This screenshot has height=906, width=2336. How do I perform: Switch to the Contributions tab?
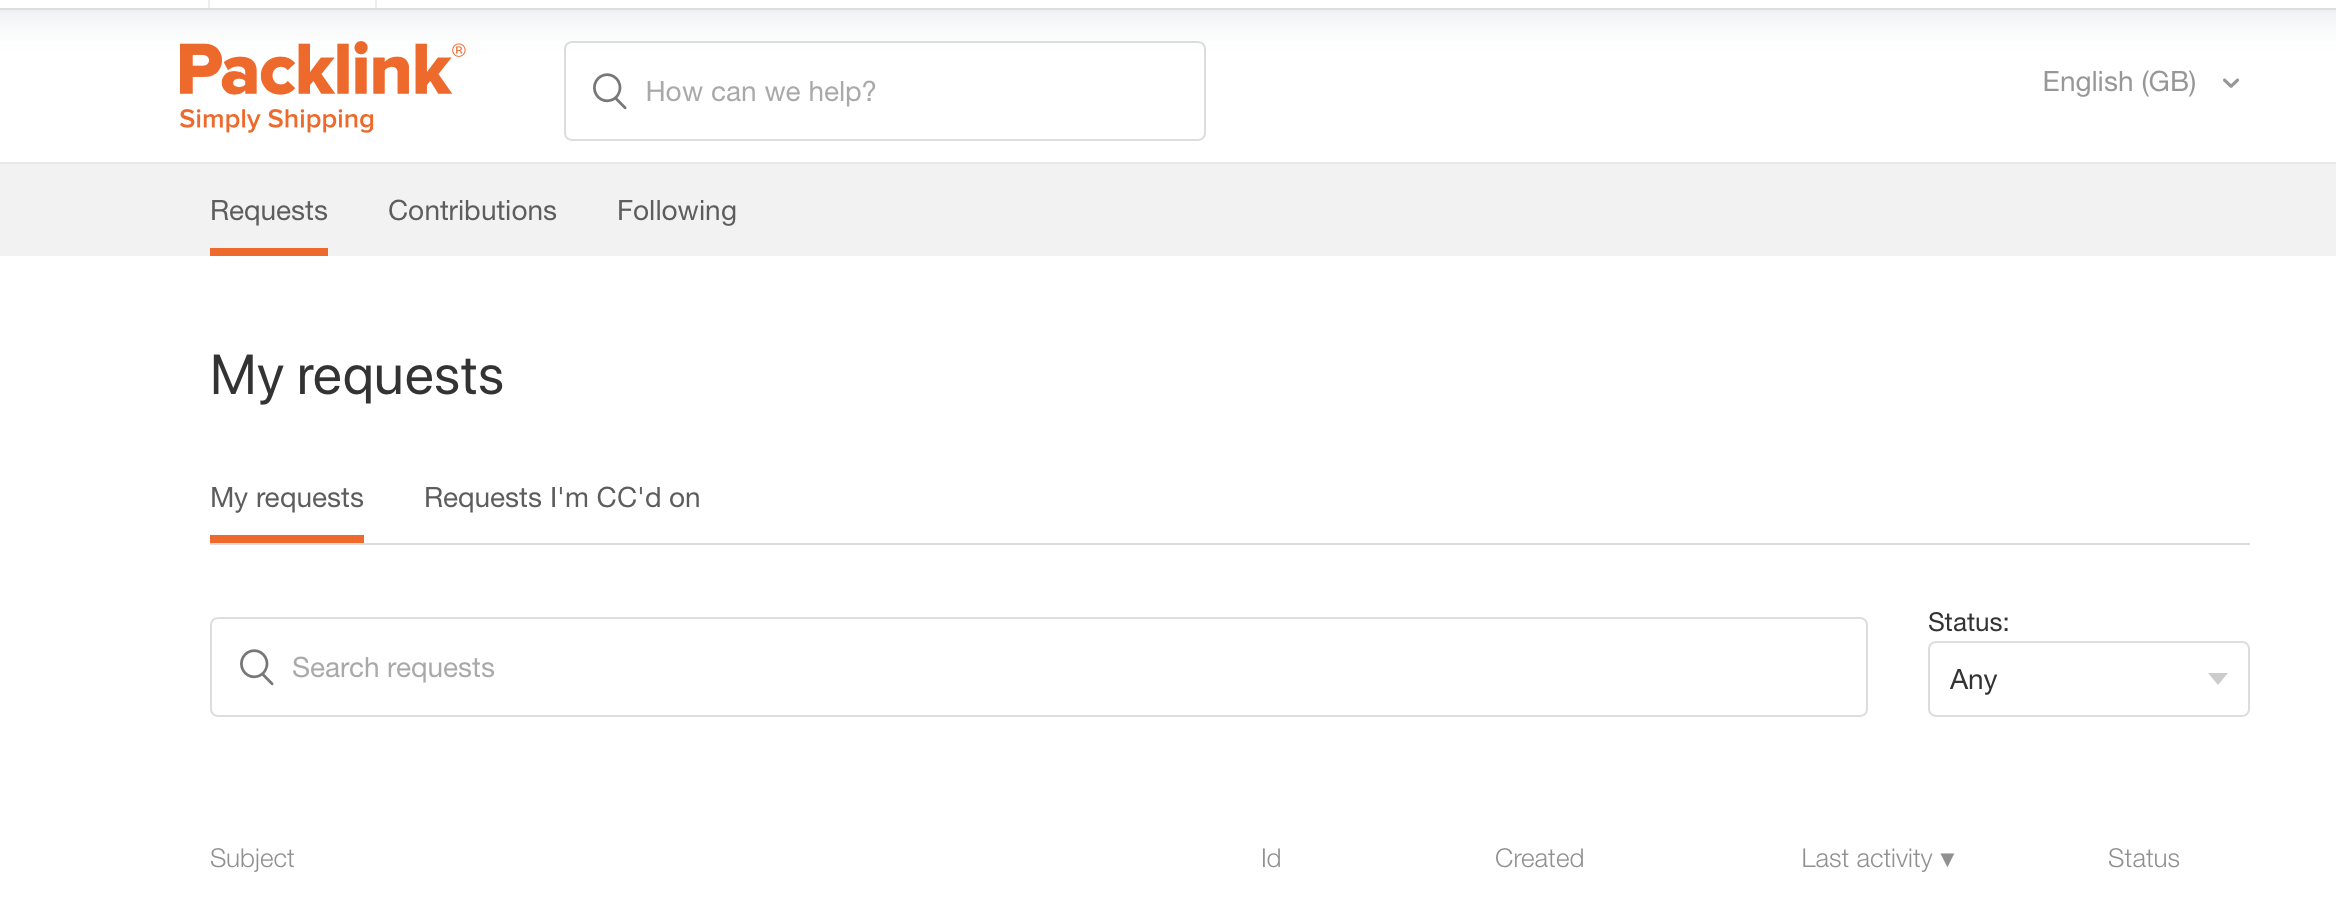tap(472, 211)
